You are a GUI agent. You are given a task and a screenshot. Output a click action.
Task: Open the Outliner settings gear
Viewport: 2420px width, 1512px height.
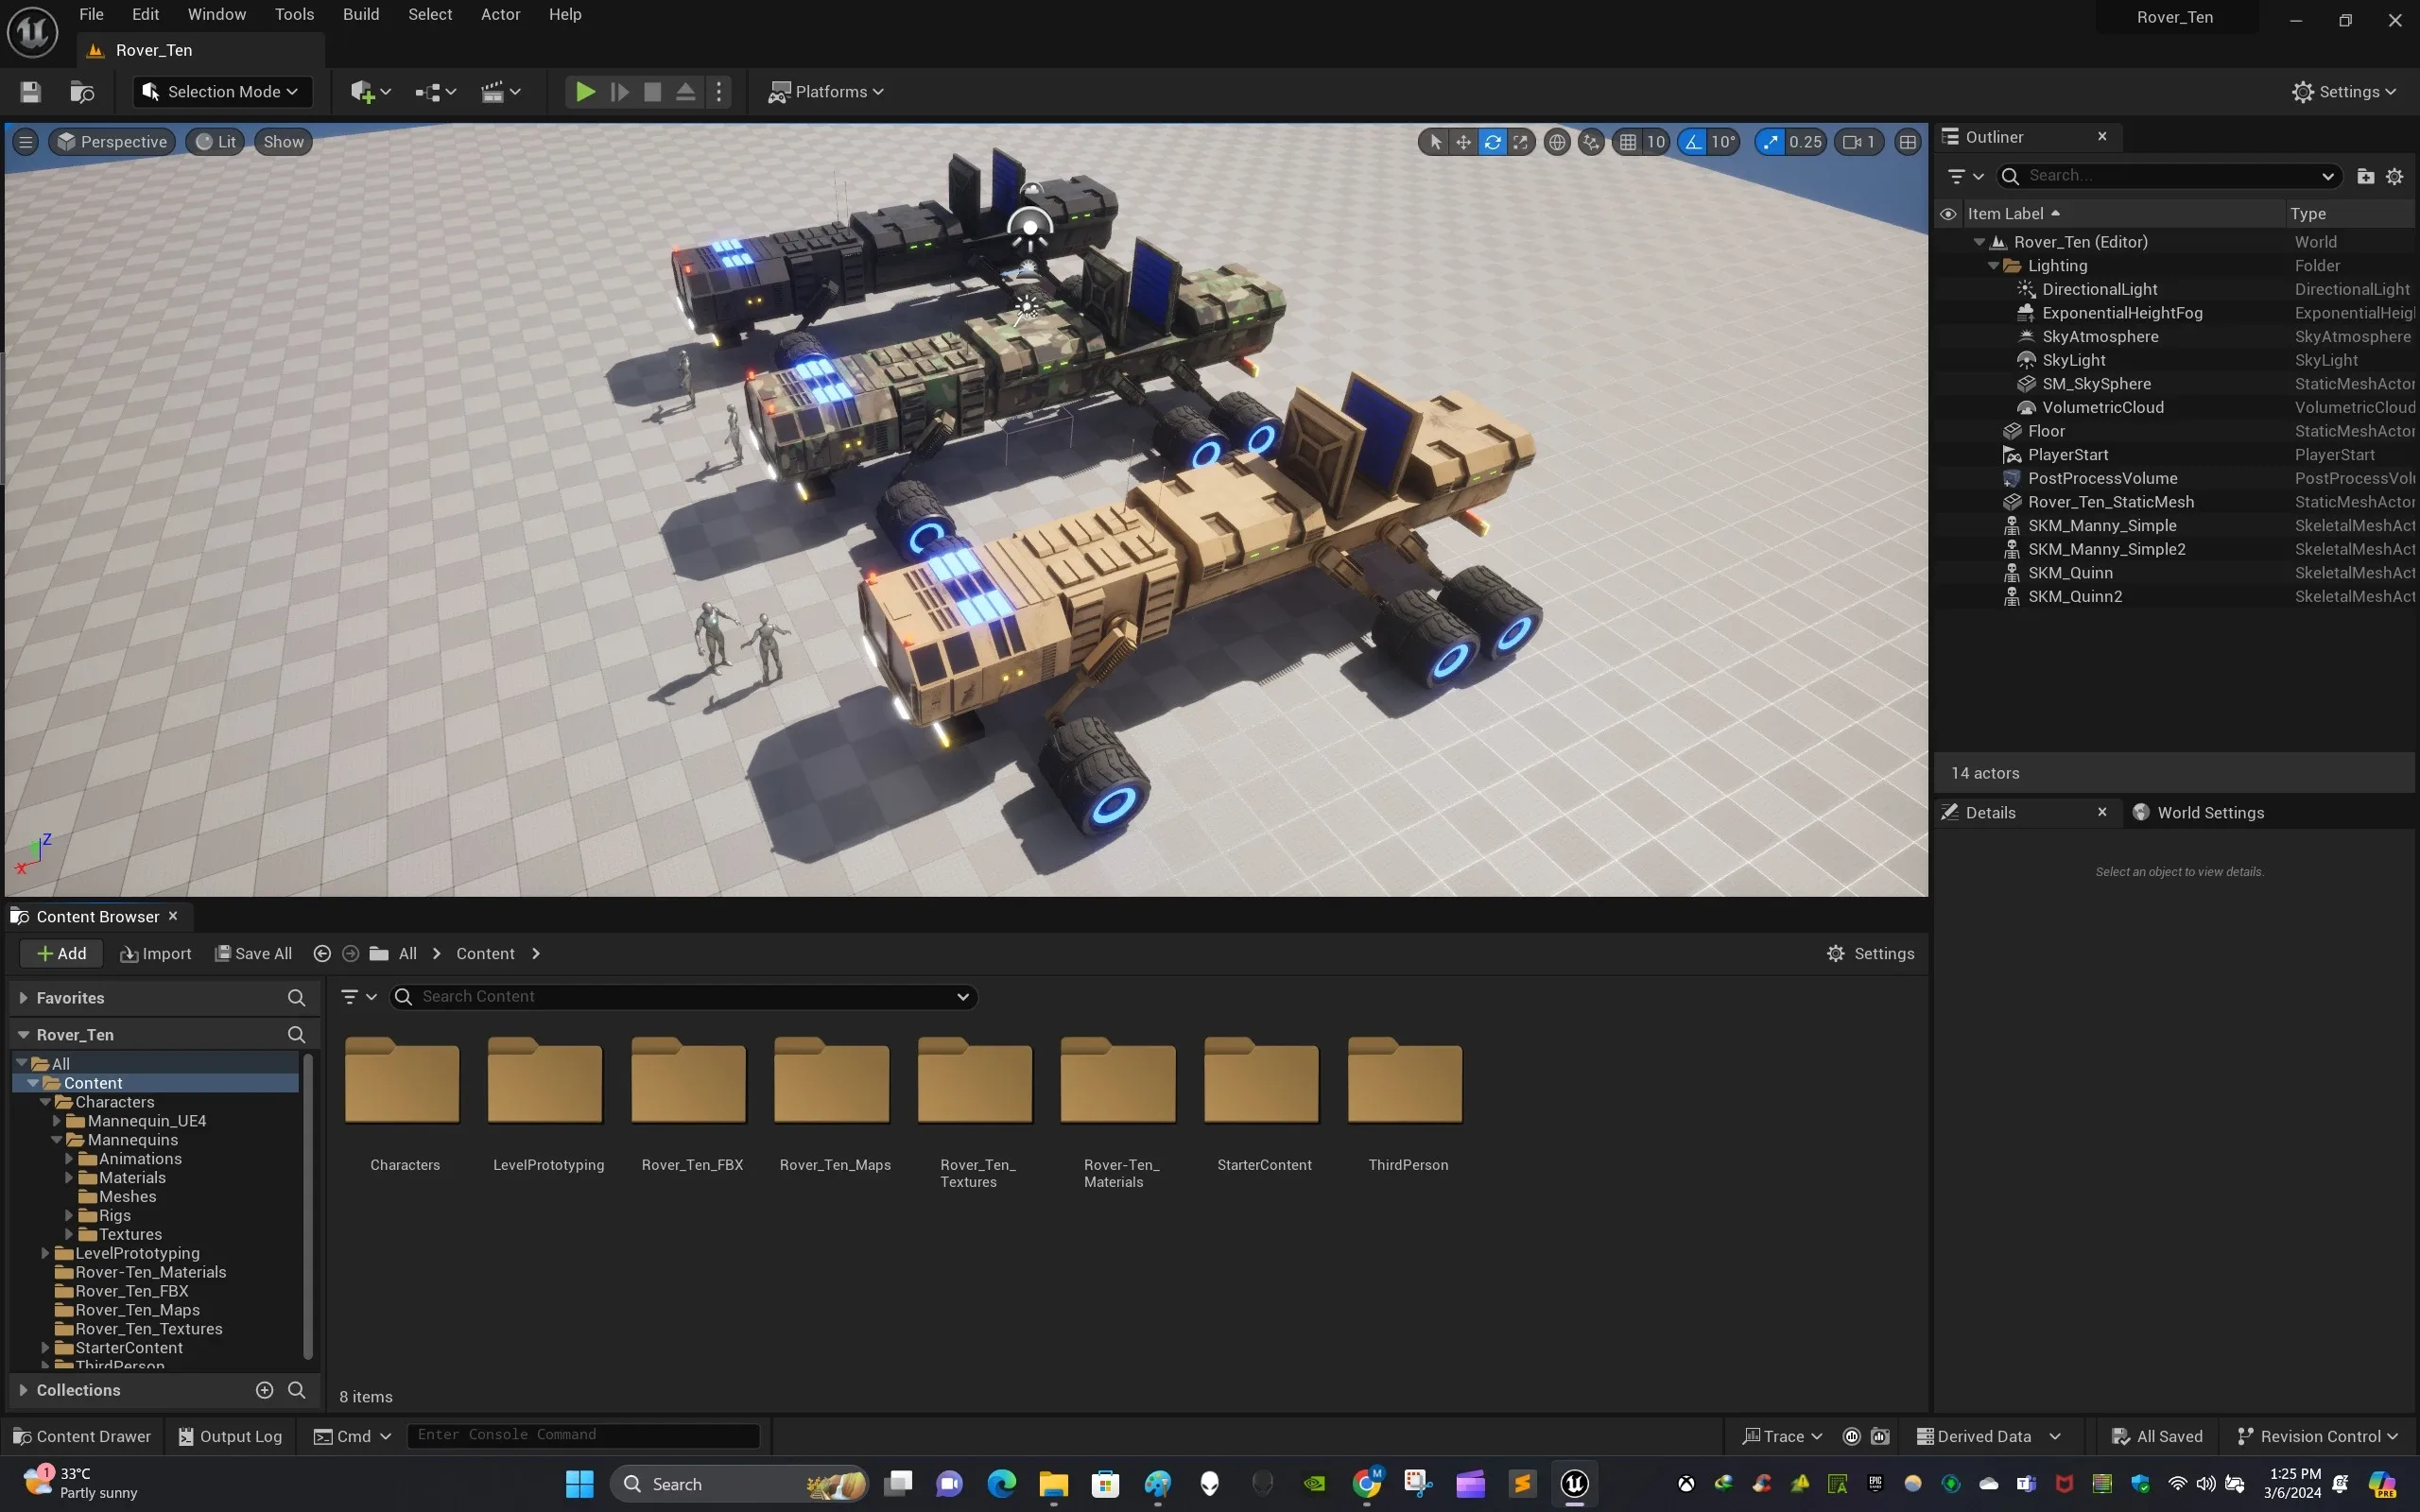[2394, 176]
